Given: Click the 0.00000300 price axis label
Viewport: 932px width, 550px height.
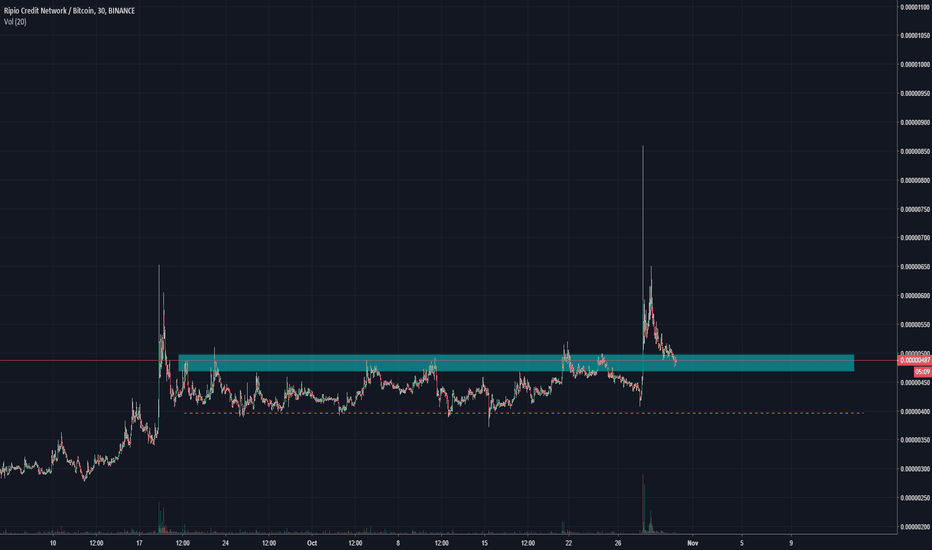Looking at the screenshot, I should click(915, 469).
